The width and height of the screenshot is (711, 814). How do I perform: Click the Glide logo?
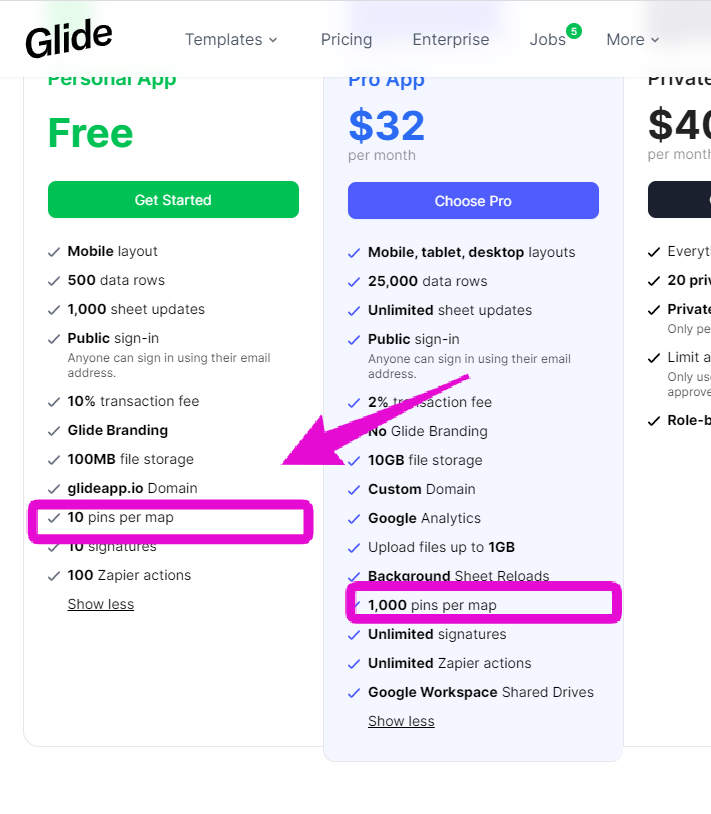tap(69, 39)
